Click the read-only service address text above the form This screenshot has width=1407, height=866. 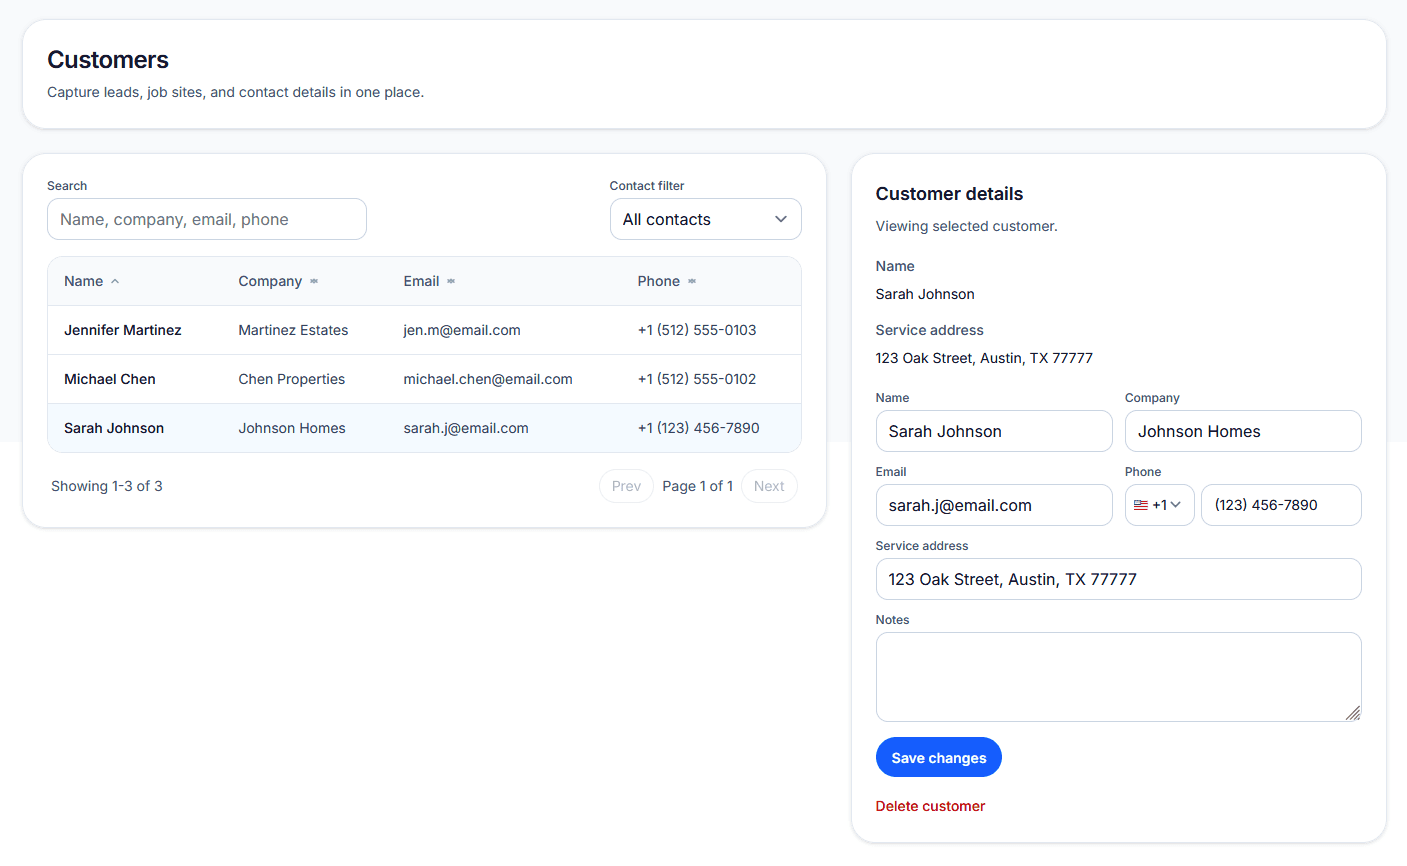click(984, 358)
